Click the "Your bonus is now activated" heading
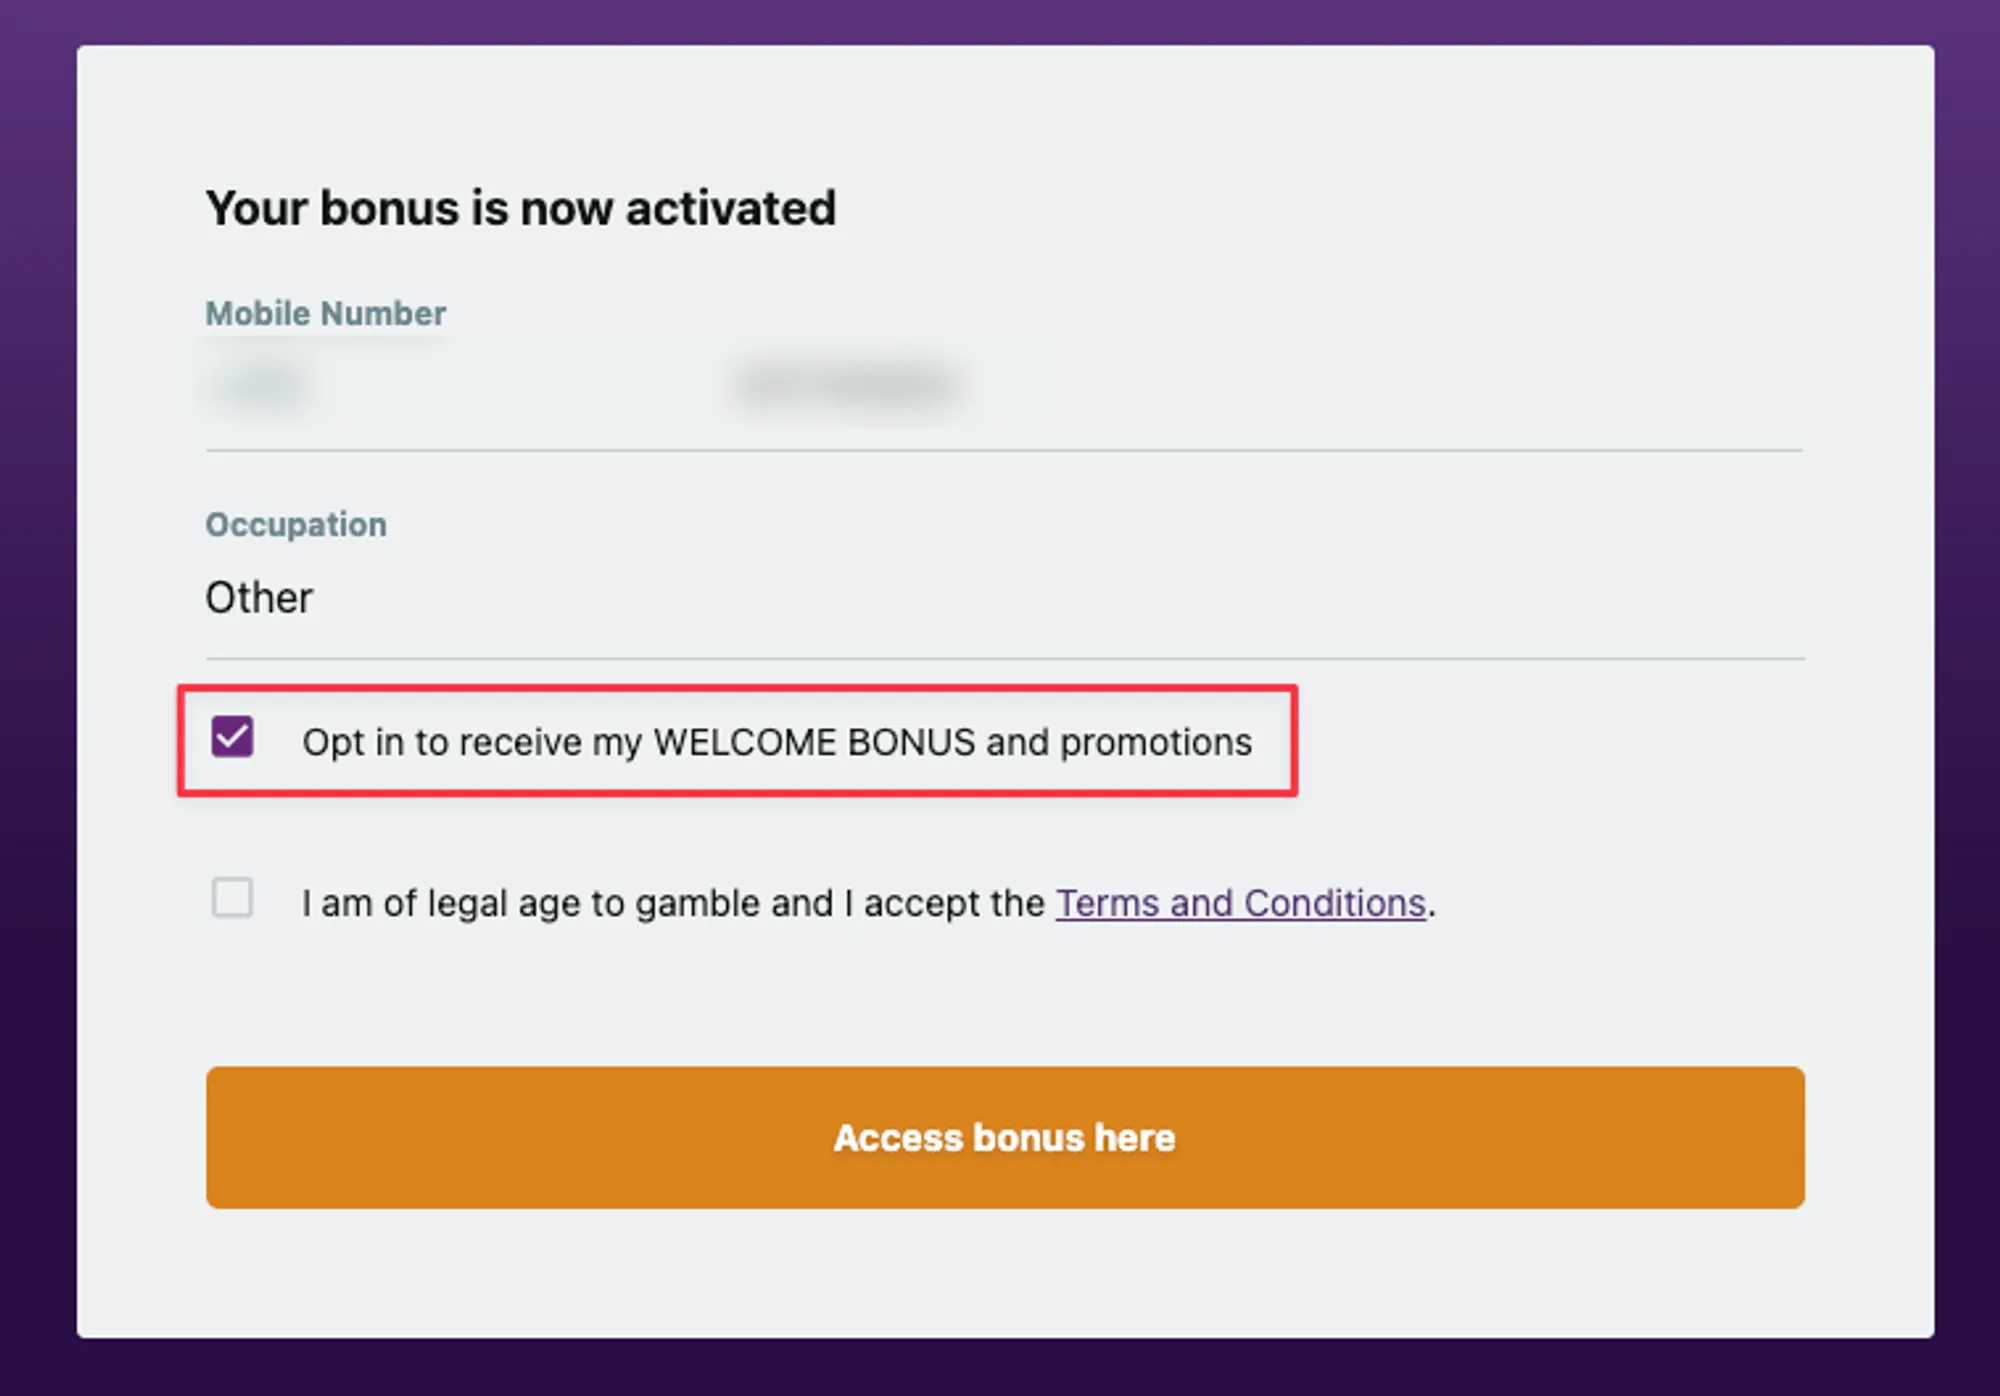Viewport: 2000px width, 1396px height. 520,208
